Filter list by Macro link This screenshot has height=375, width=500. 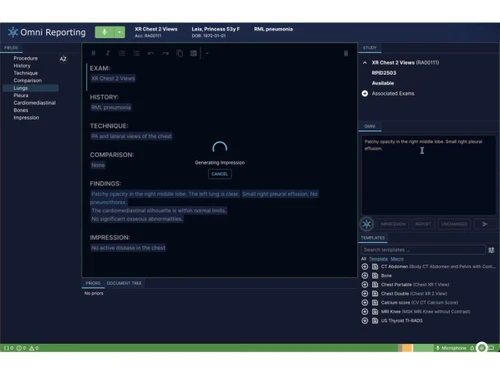tap(397, 259)
